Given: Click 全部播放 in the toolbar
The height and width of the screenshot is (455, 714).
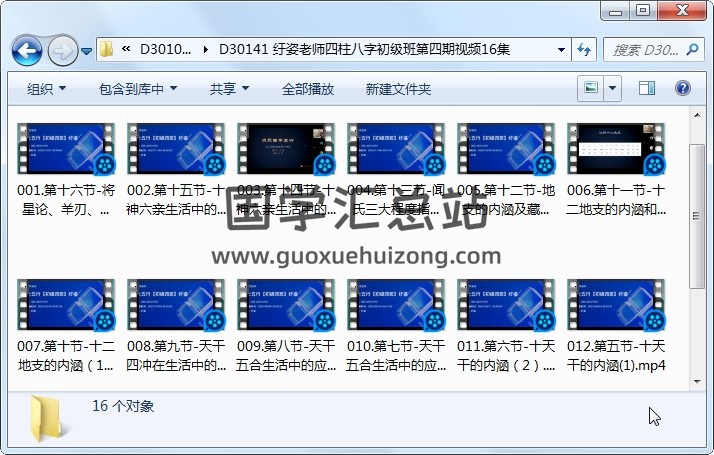Looking at the screenshot, I should click(x=308, y=89).
